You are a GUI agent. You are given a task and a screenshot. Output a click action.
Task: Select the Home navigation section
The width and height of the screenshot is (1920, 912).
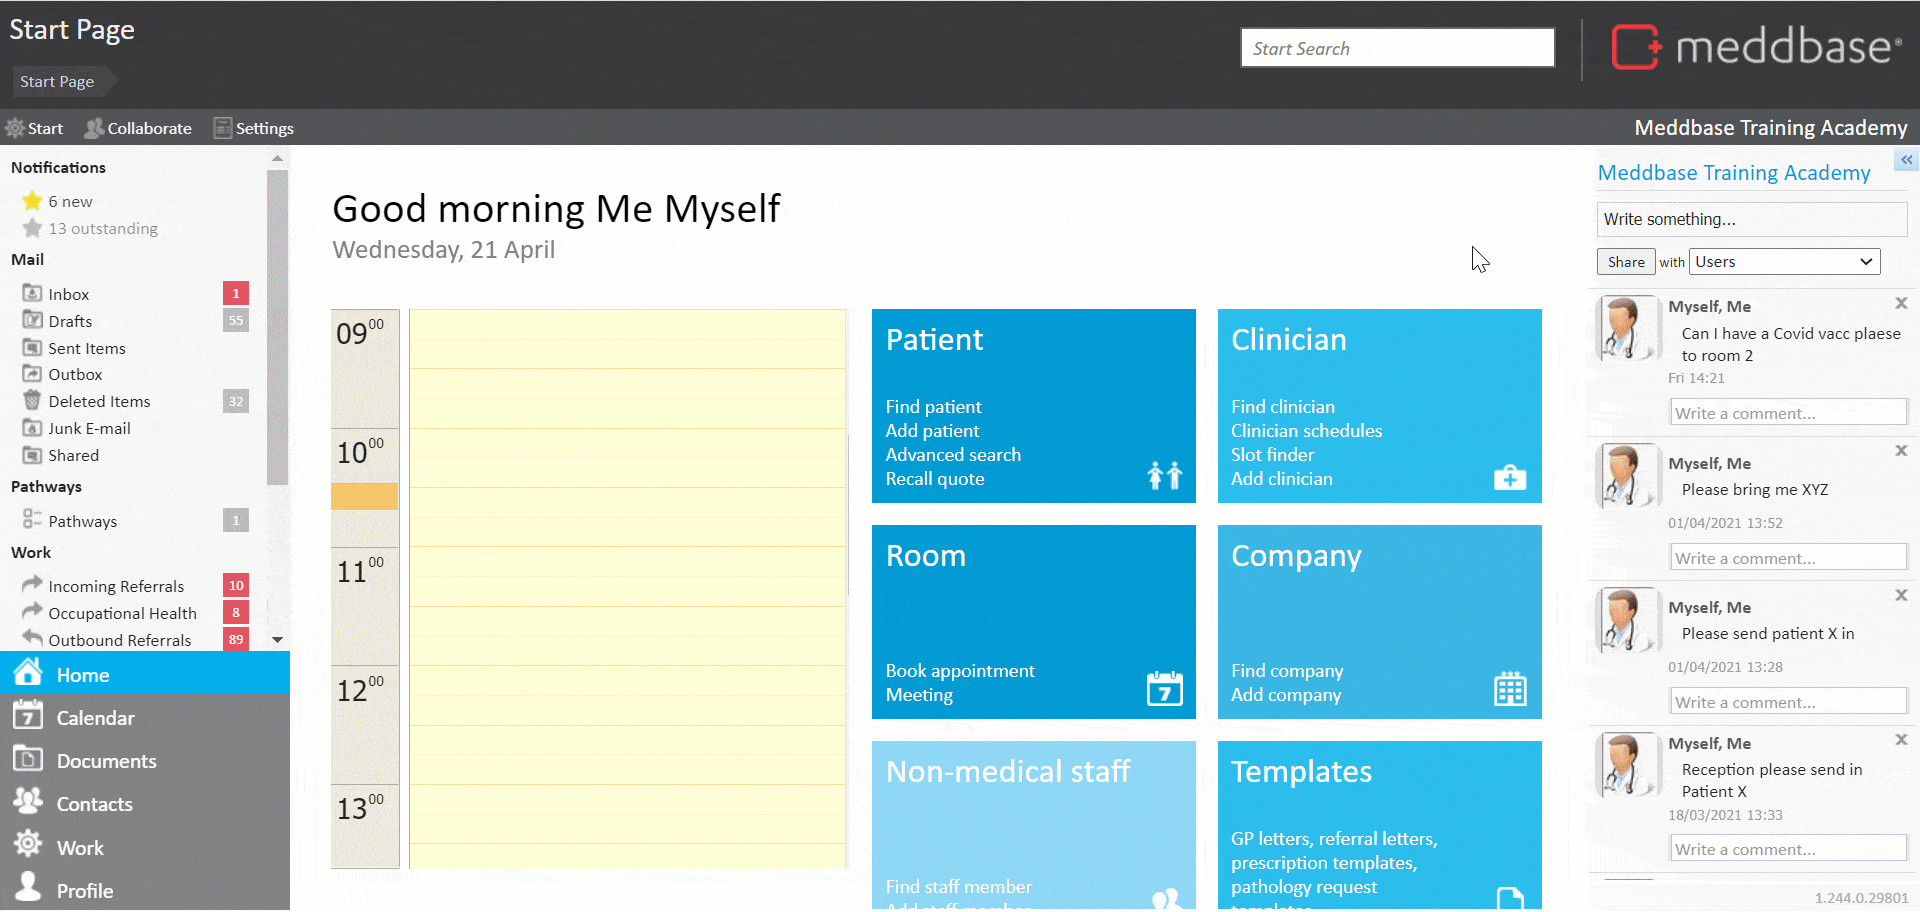click(x=145, y=674)
